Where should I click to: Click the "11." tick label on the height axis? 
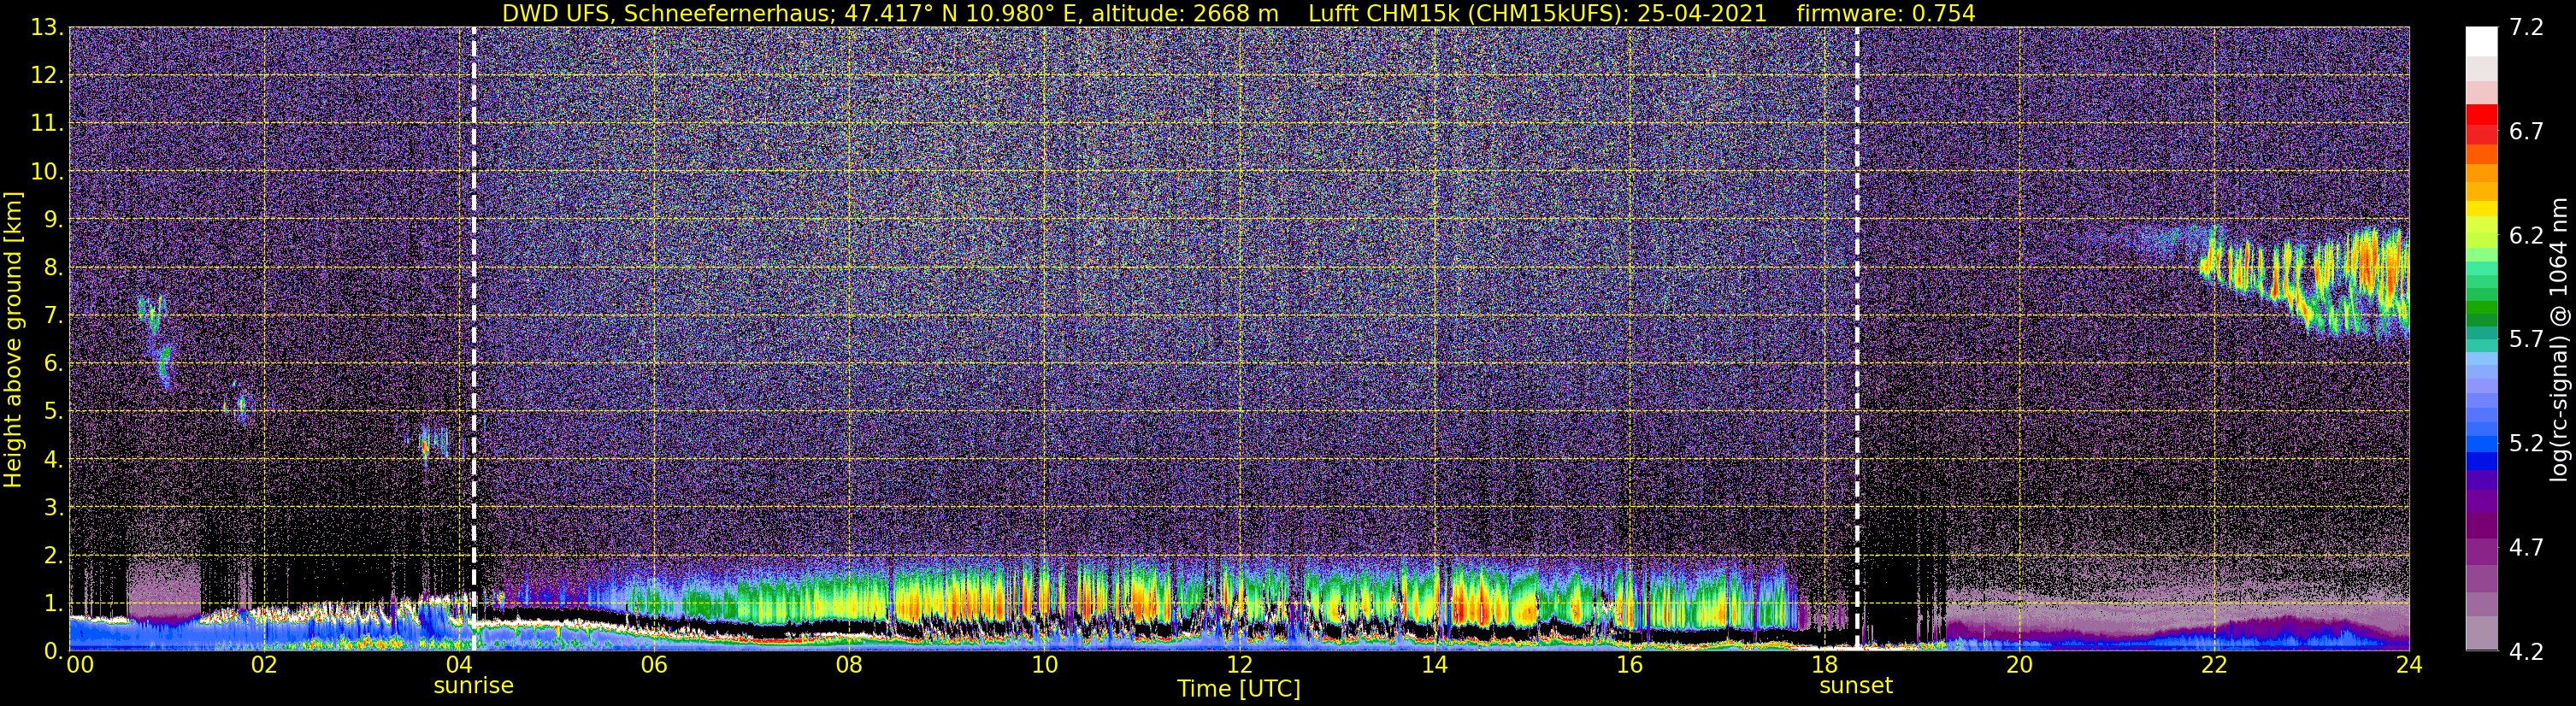pos(47,124)
